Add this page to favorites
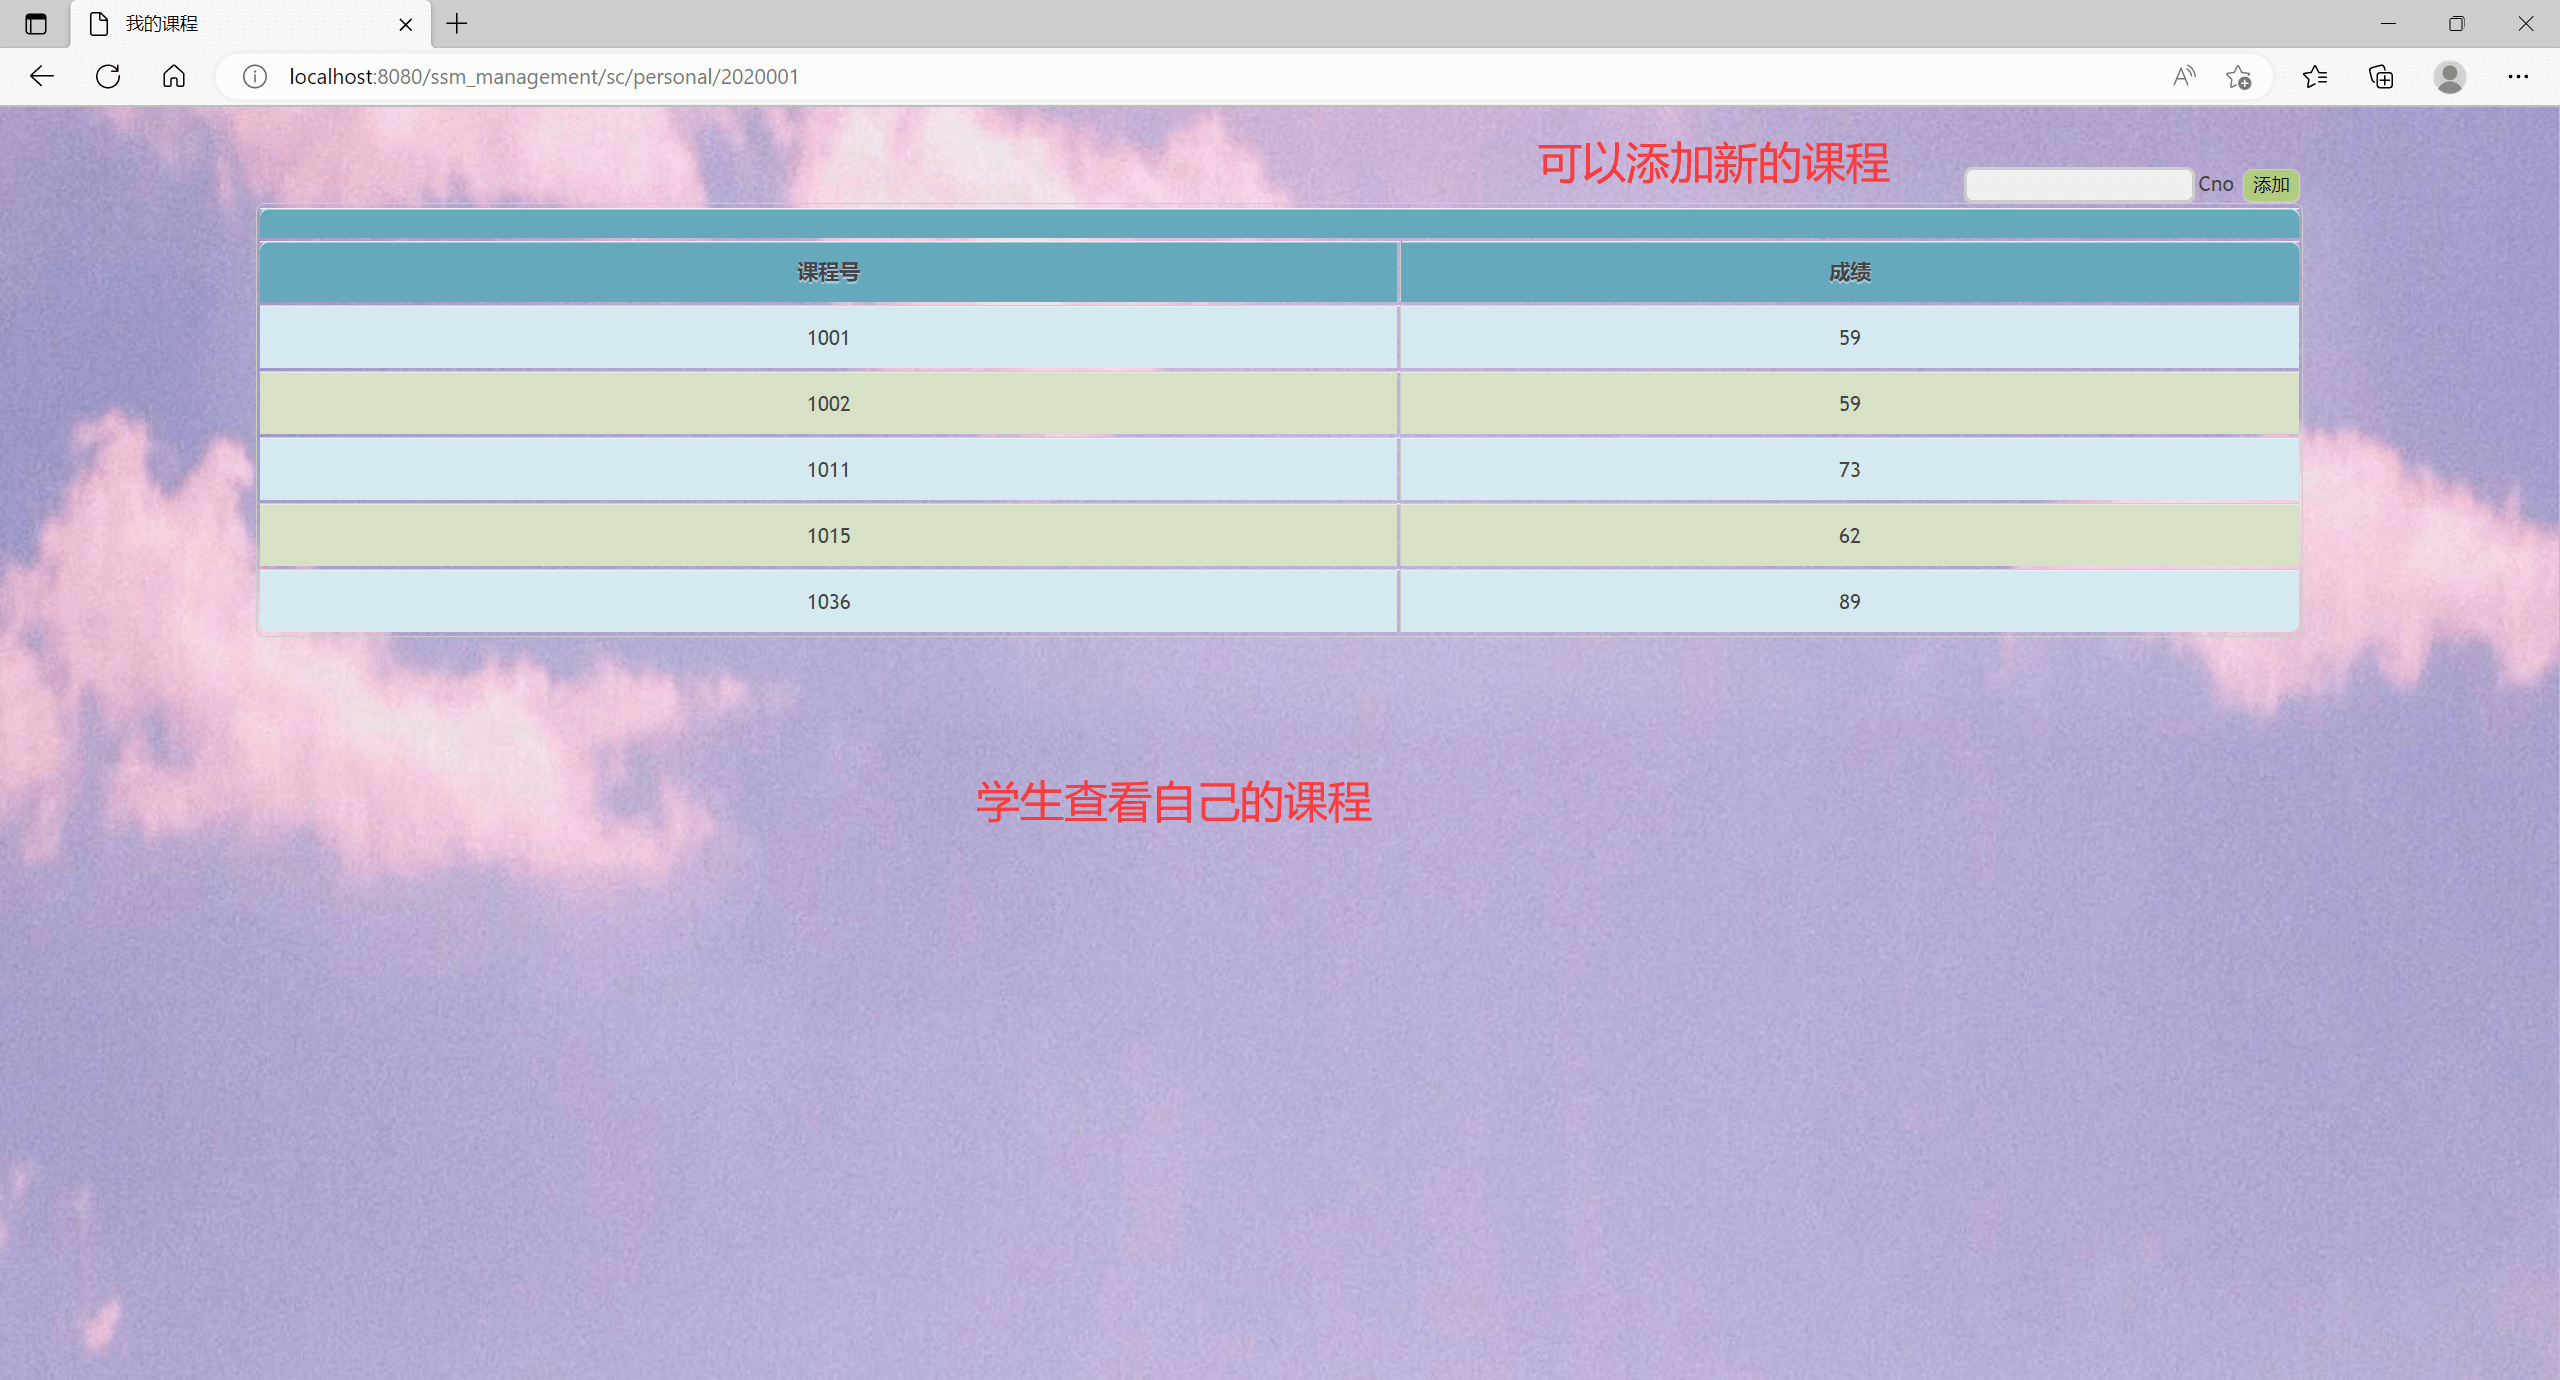Viewport: 2560px width, 1380px height. point(2239,76)
